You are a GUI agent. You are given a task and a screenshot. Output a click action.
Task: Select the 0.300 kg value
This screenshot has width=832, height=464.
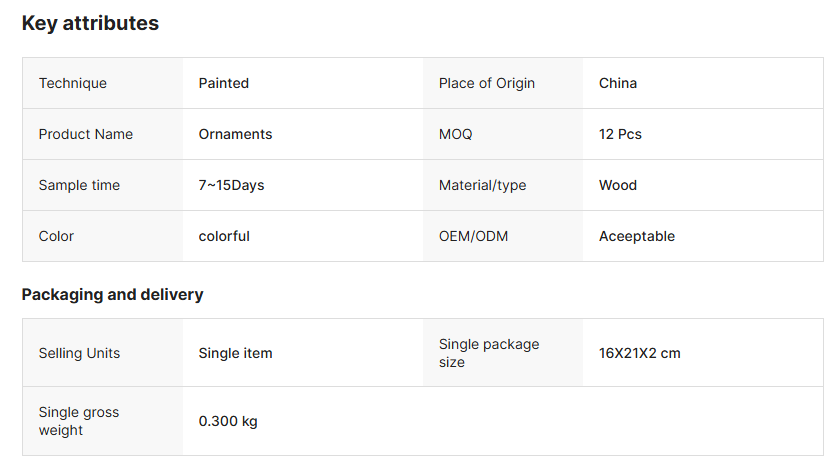(x=228, y=421)
